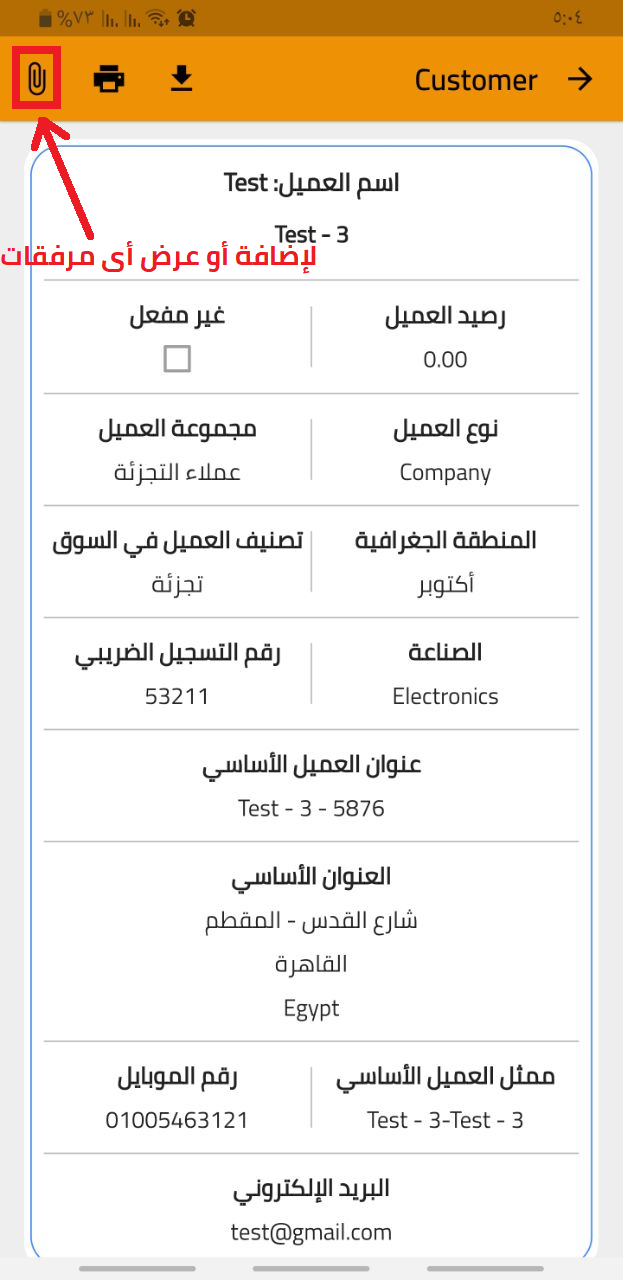Tap the download icon
Viewport: 623px width, 1280px height.
click(181, 78)
